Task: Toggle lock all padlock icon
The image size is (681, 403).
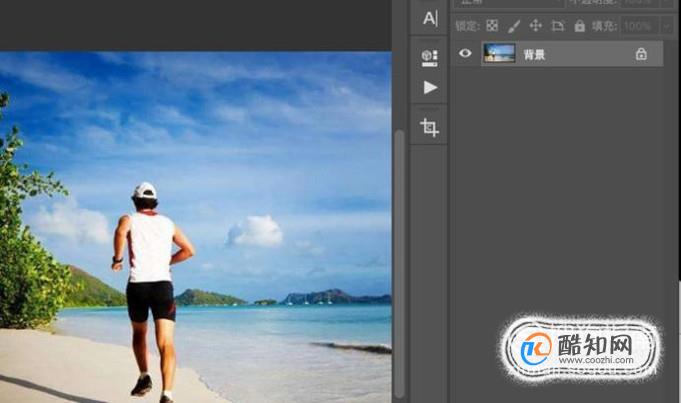Action: [x=580, y=26]
